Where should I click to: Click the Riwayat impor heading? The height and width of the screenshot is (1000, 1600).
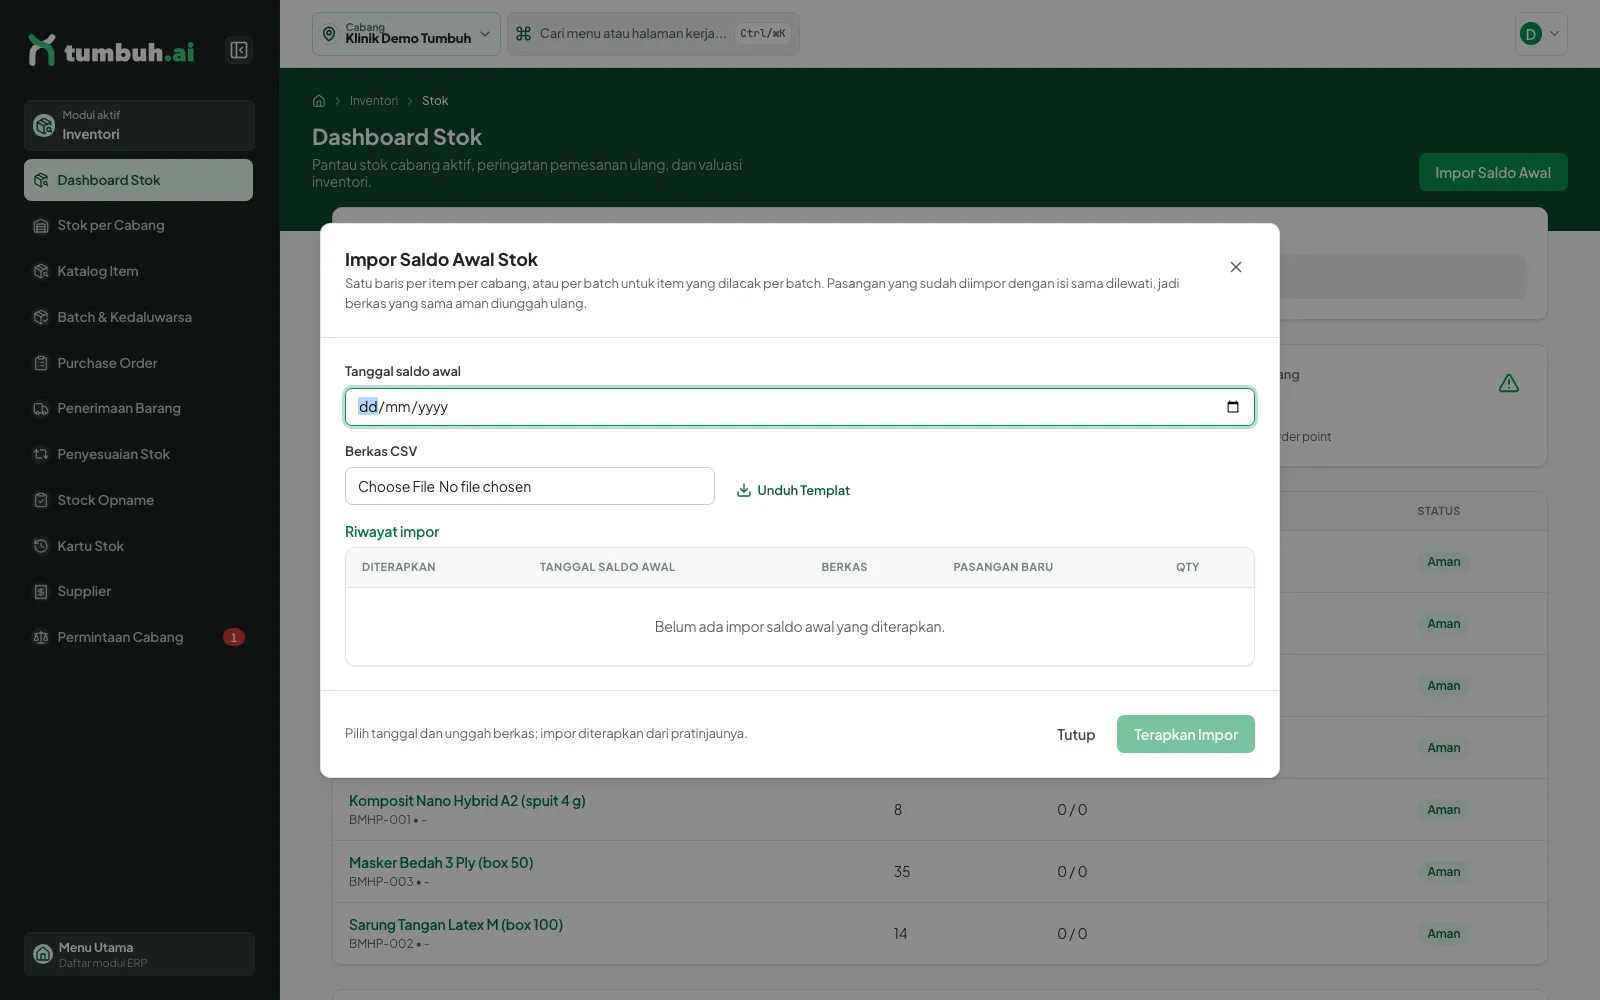click(x=392, y=532)
